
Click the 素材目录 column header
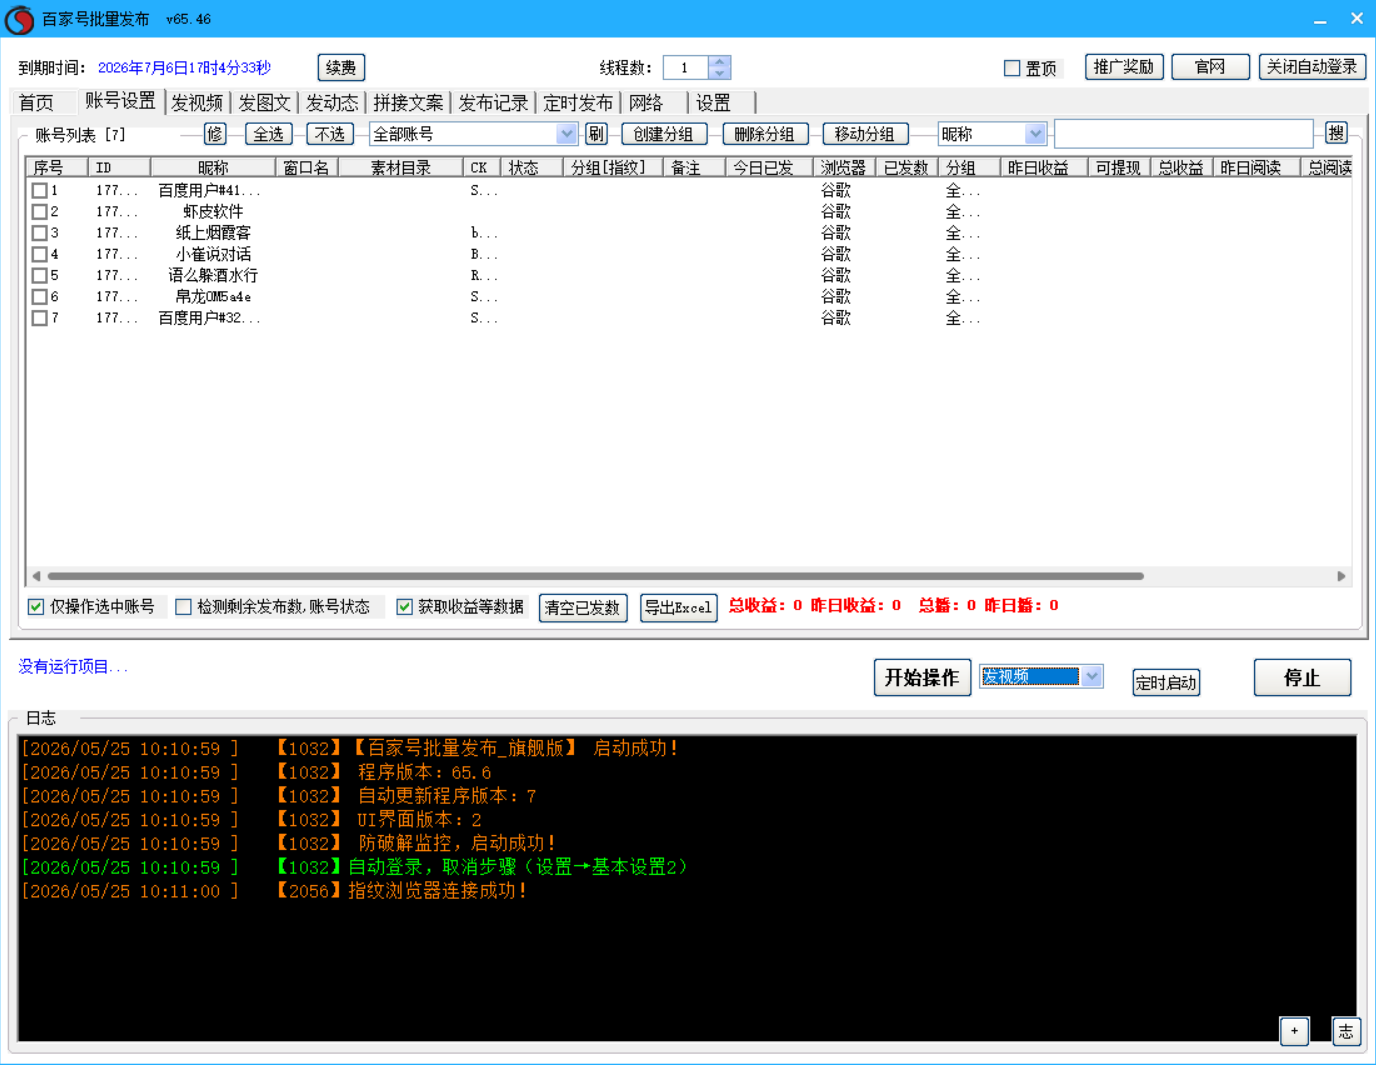(401, 168)
